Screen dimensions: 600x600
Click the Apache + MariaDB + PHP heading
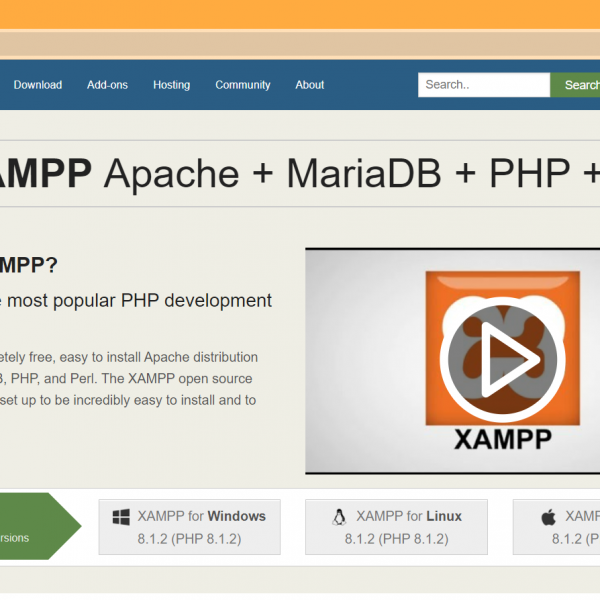click(x=300, y=173)
